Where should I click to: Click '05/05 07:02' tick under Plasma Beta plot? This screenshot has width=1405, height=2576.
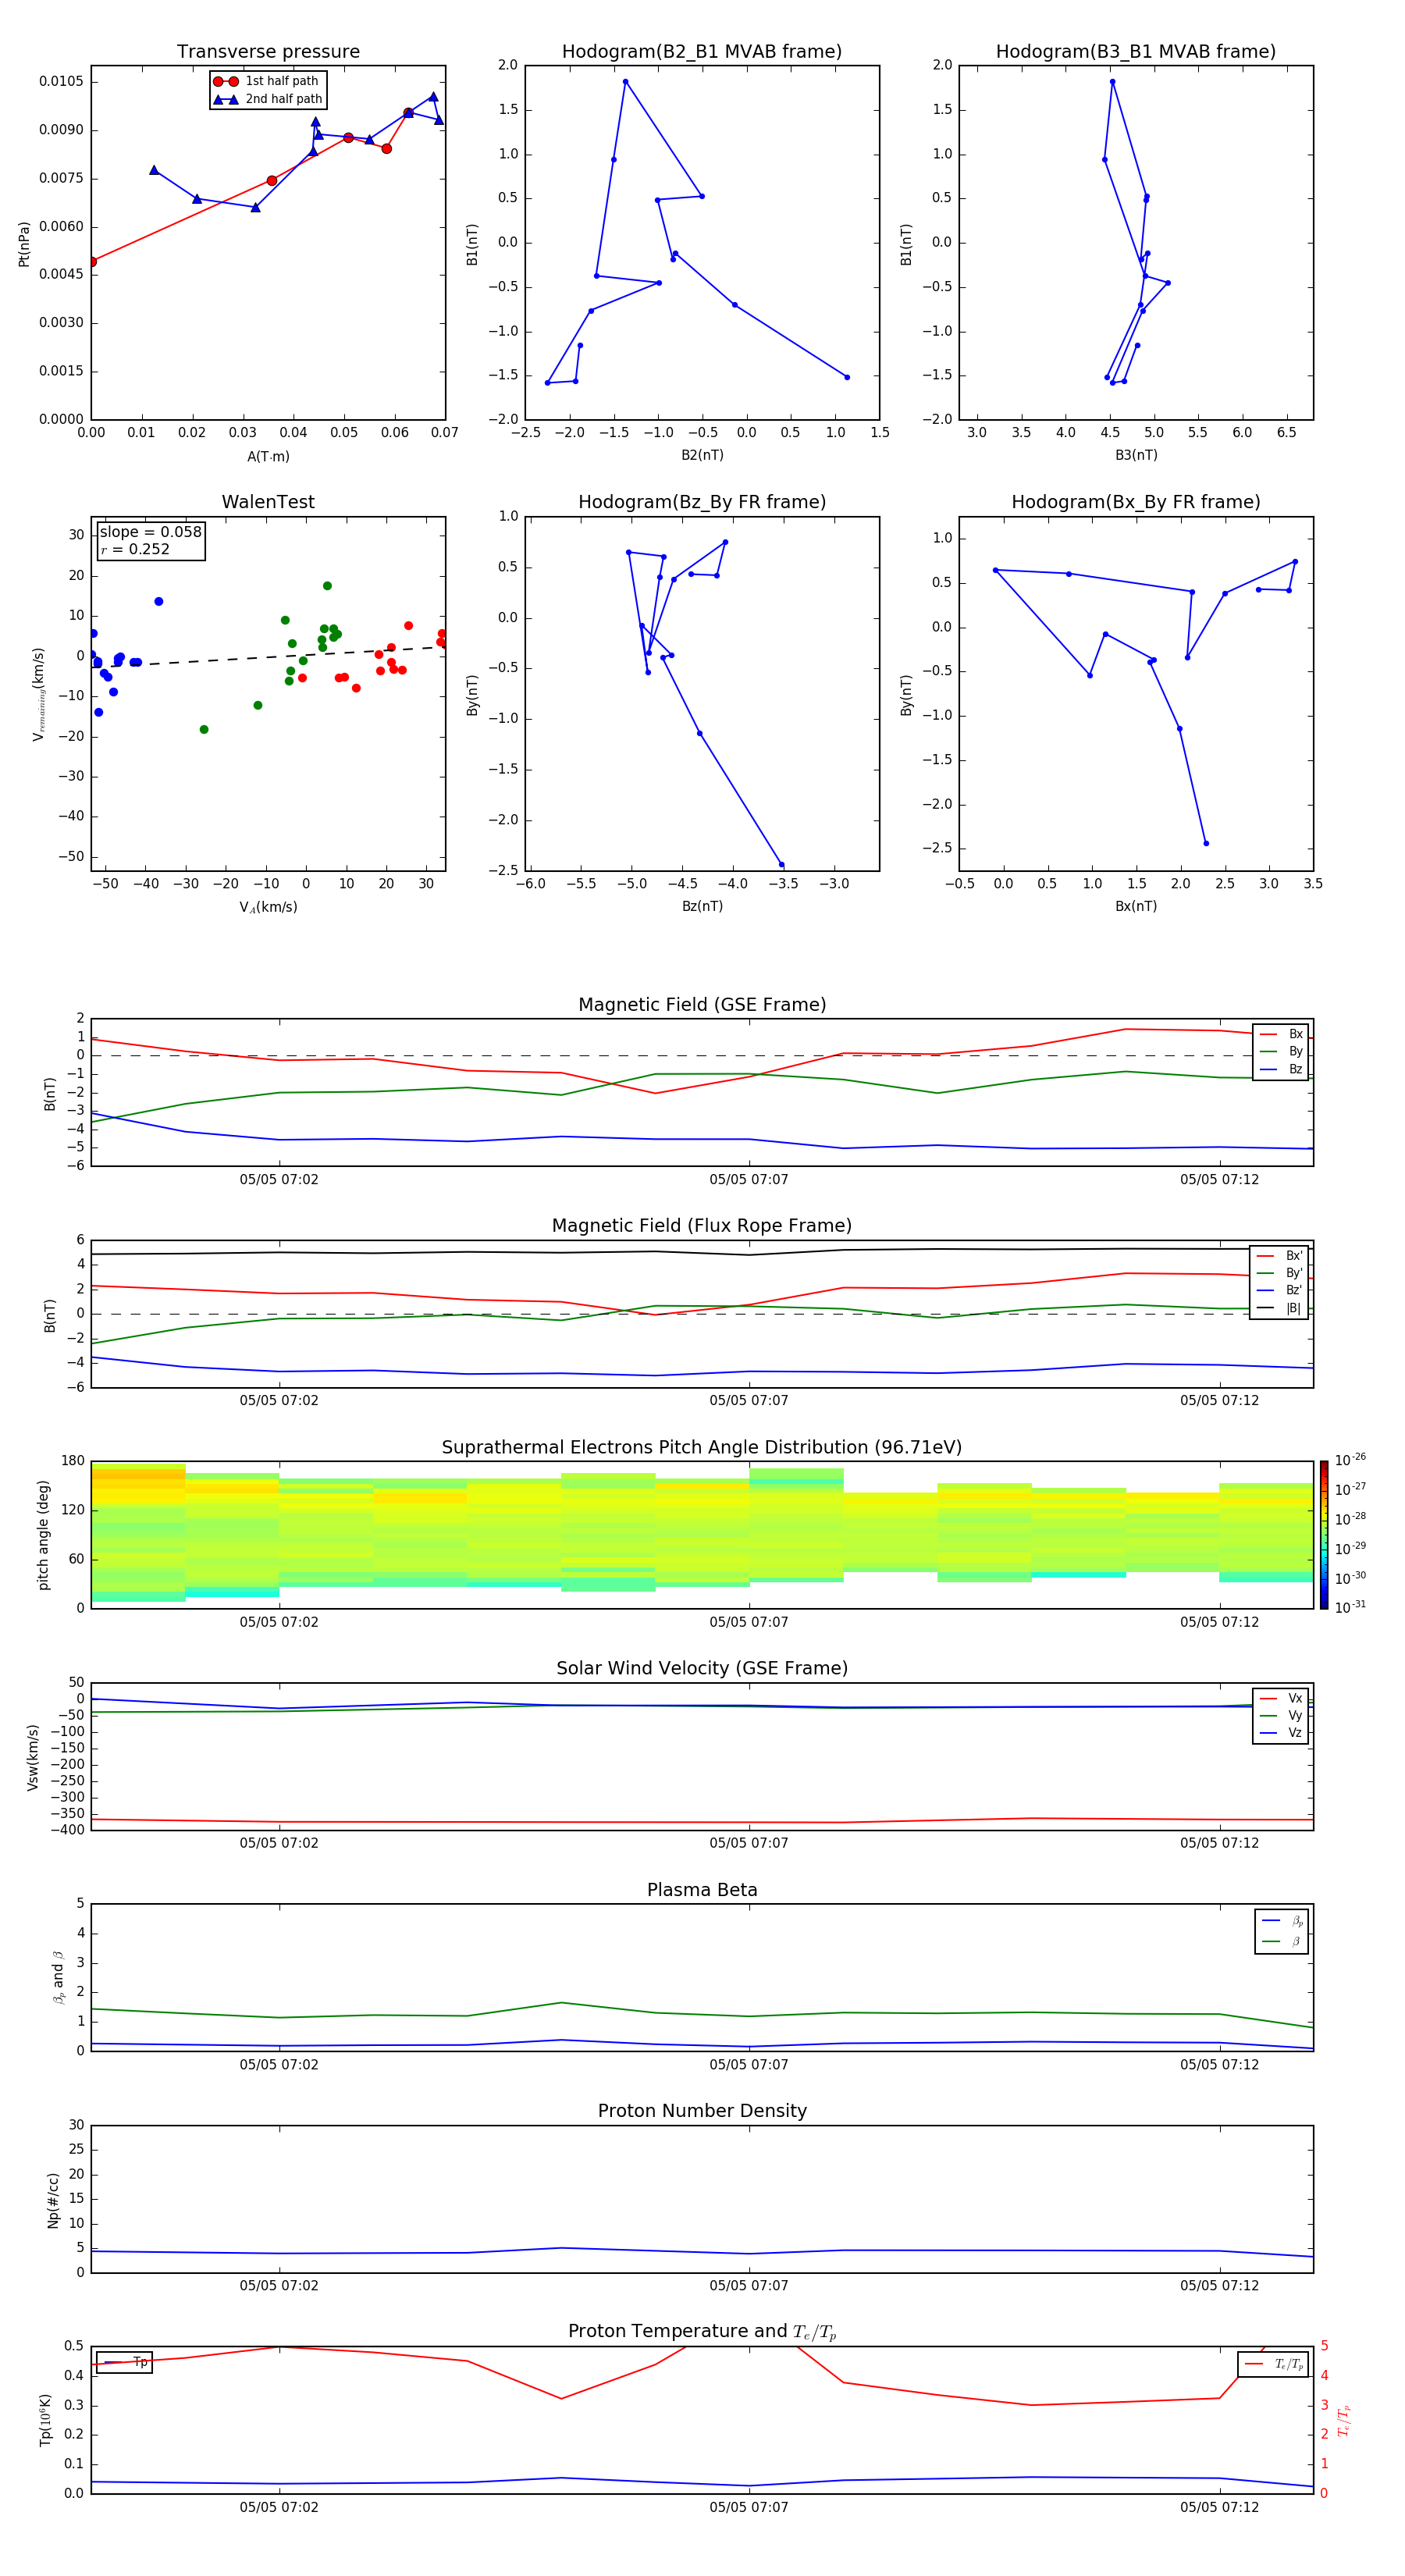pyautogui.click(x=279, y=2064)
